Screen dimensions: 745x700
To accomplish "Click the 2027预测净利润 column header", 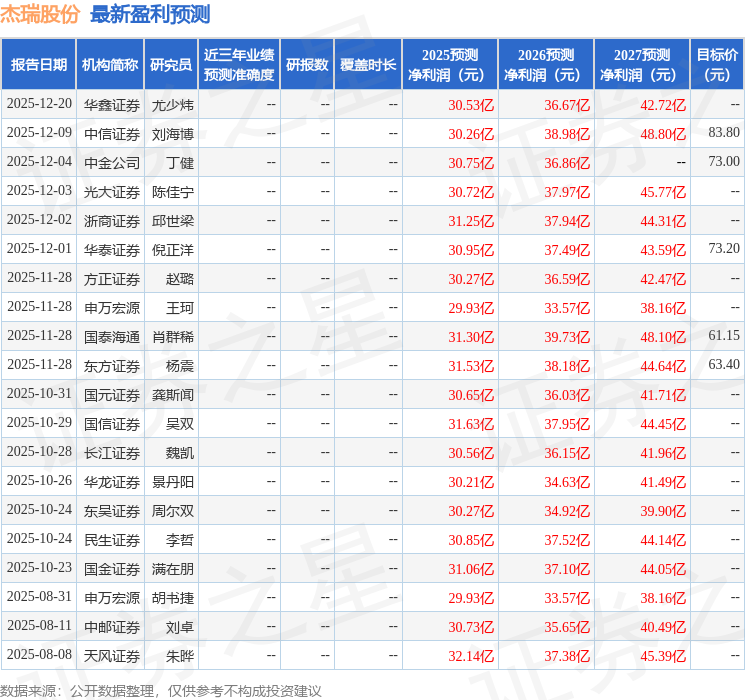I will (x=642, y=64).
